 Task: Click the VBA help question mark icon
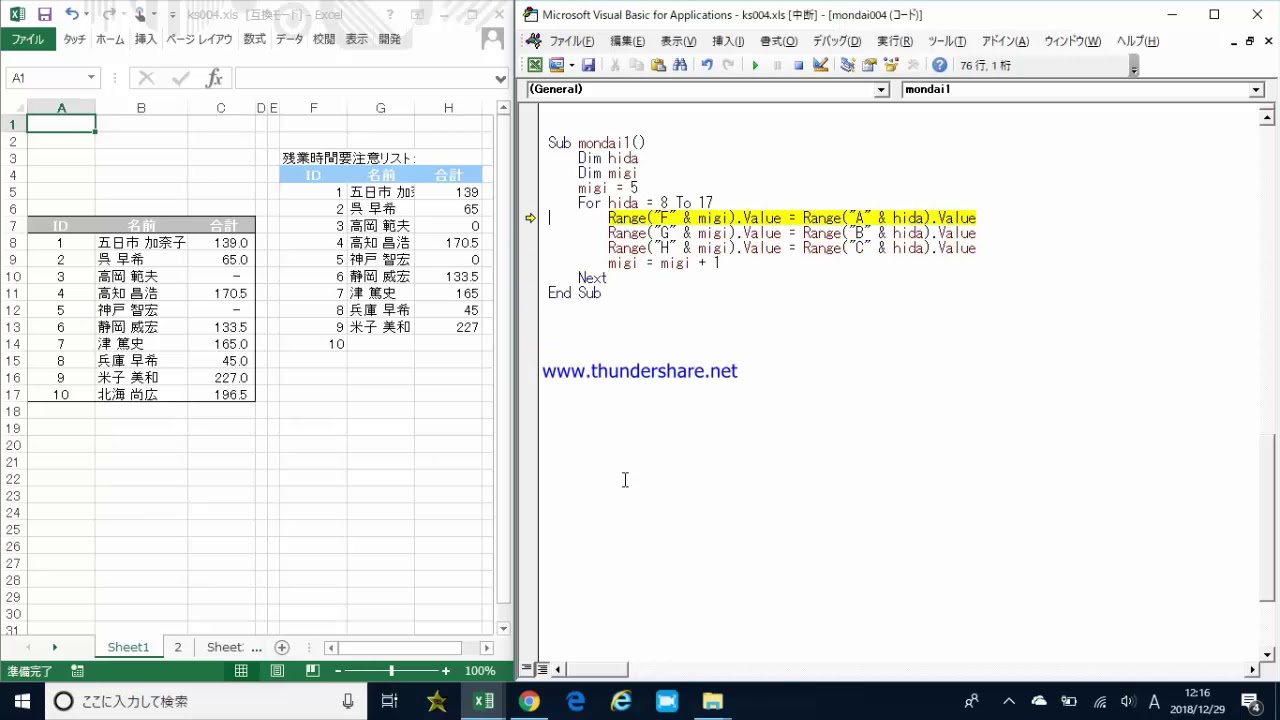click(939, 65)
